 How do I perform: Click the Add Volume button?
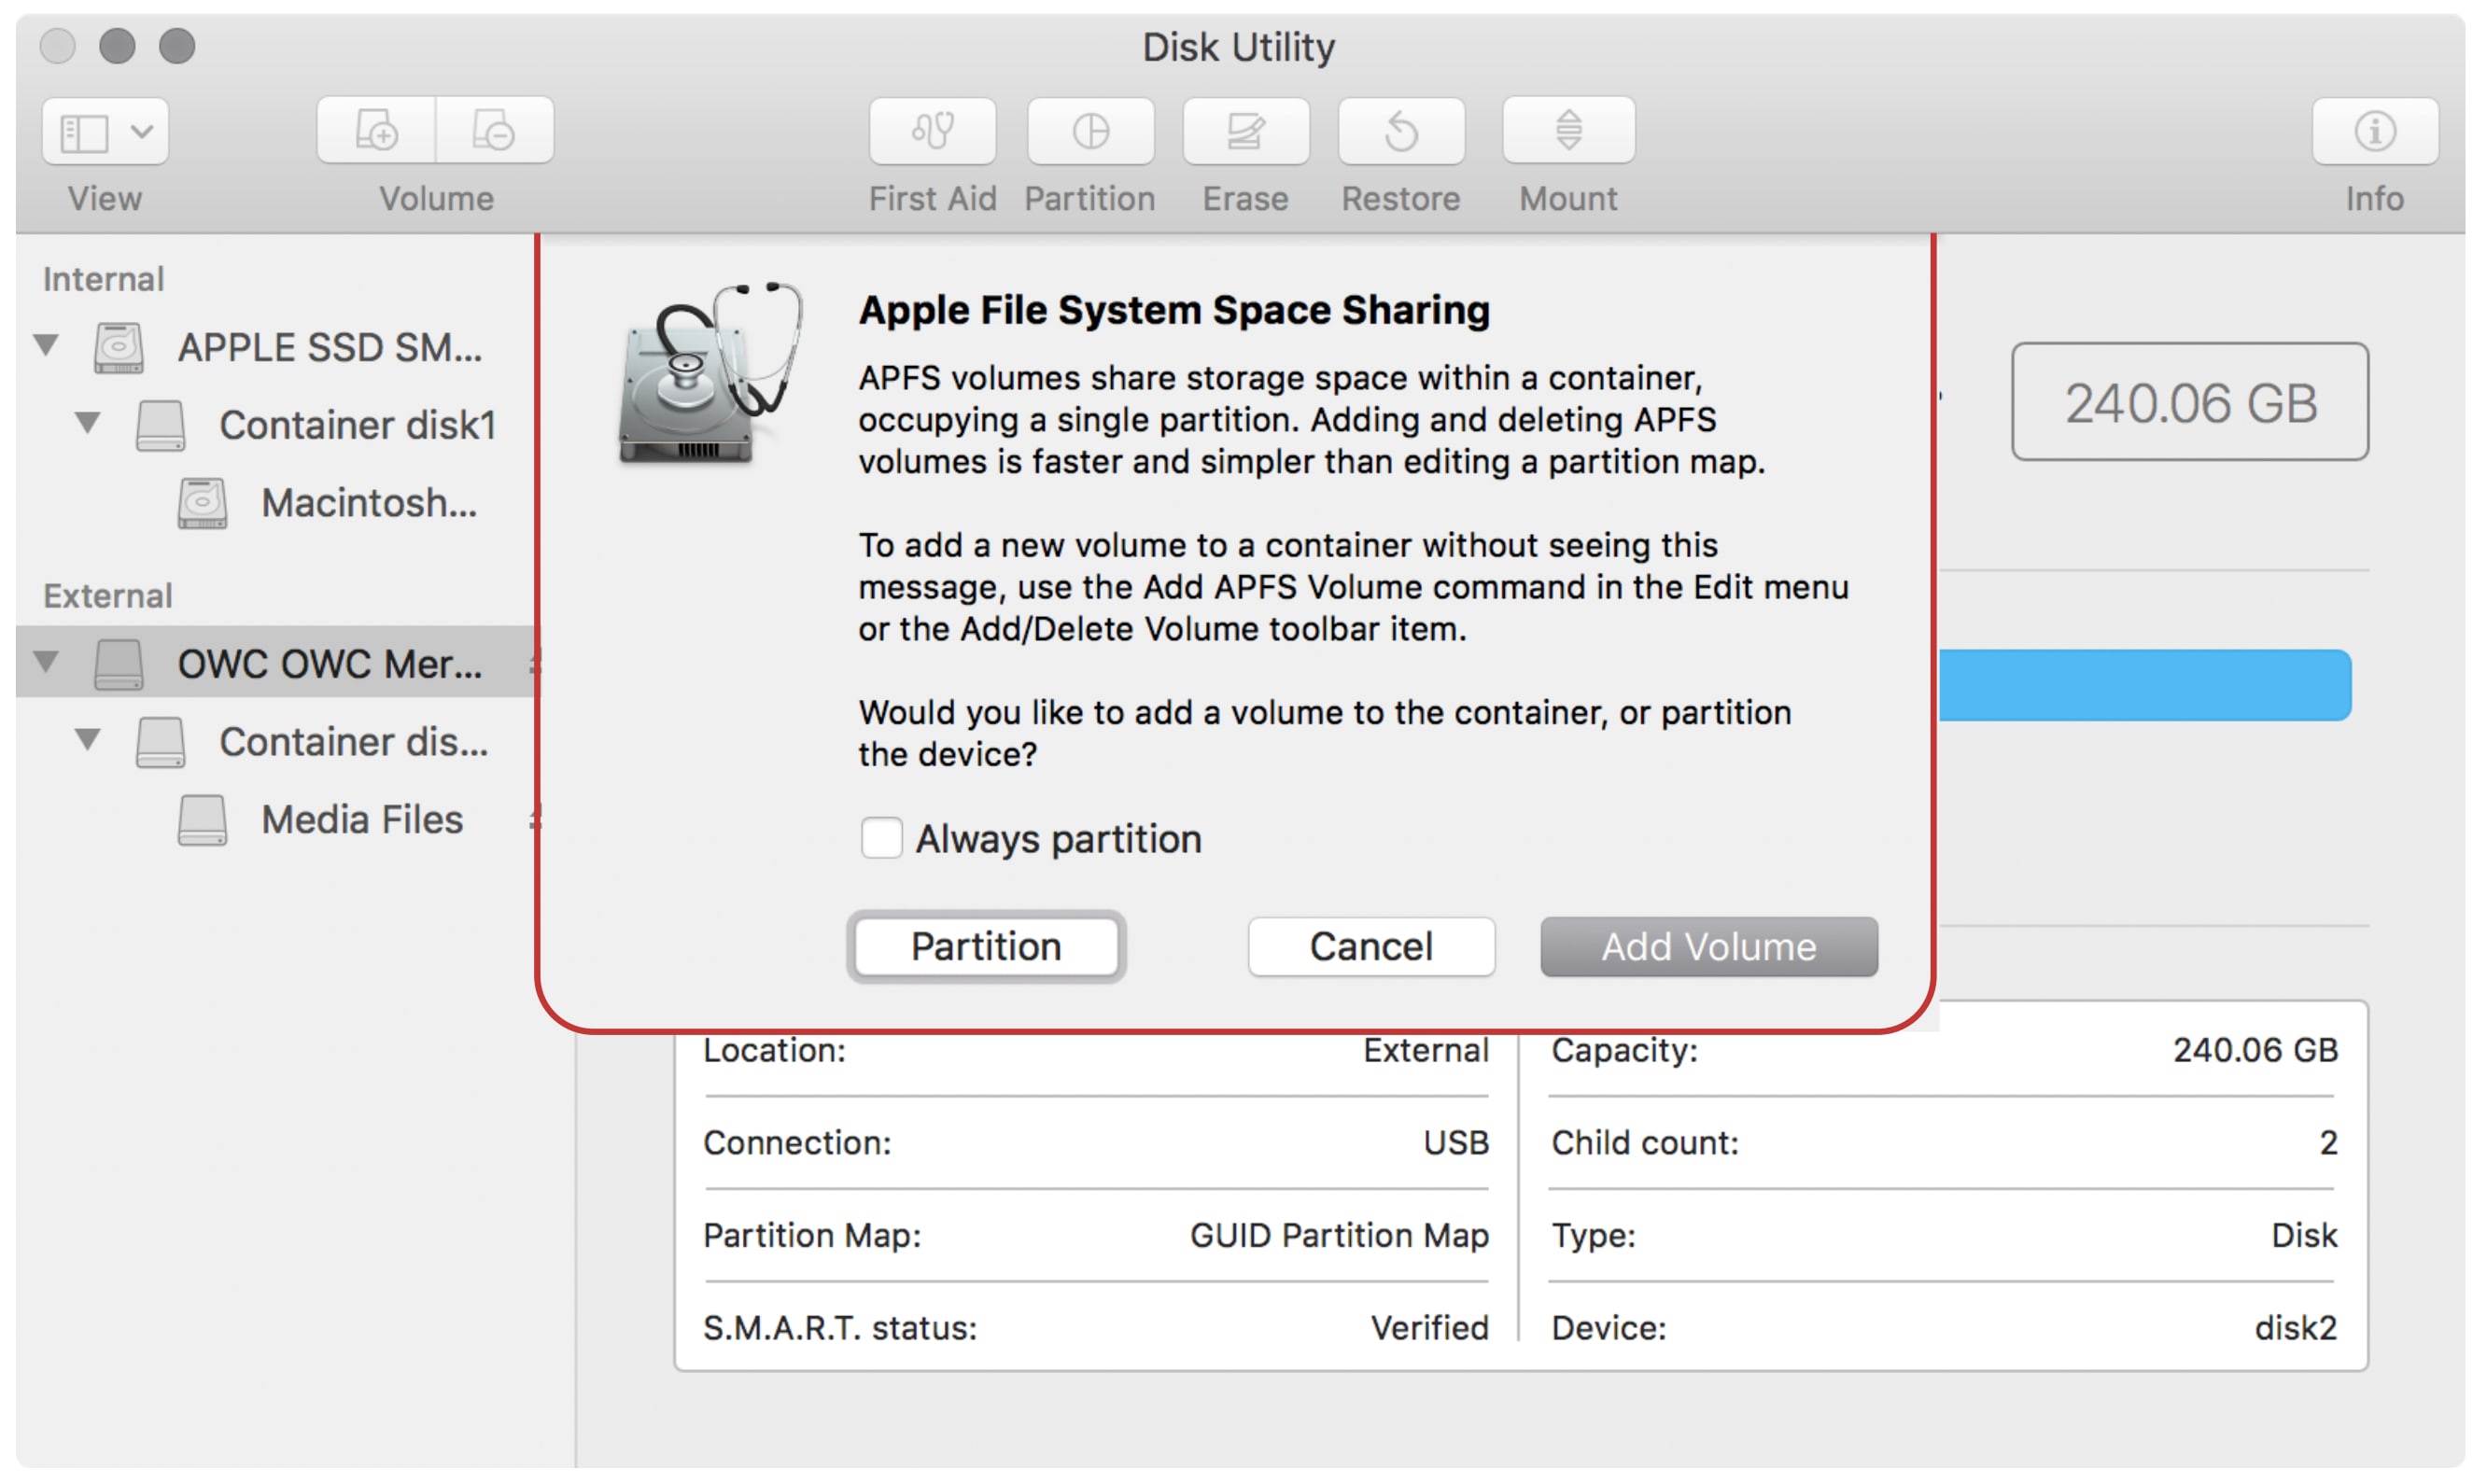click(1708, 946)
